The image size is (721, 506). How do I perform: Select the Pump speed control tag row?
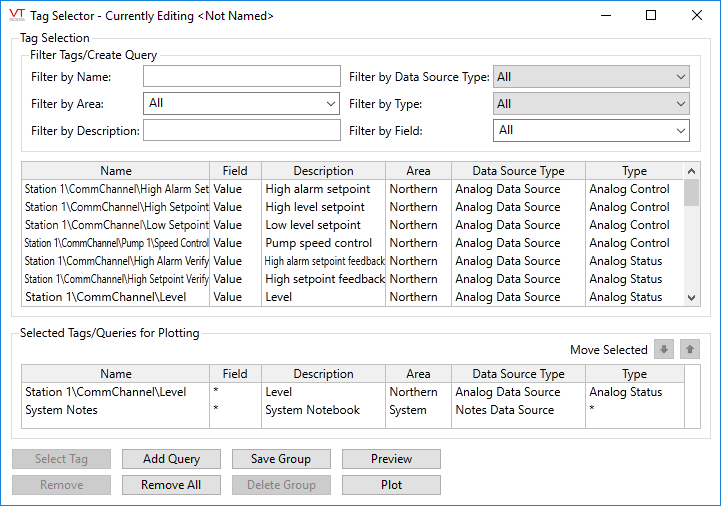tap(320, 243)
